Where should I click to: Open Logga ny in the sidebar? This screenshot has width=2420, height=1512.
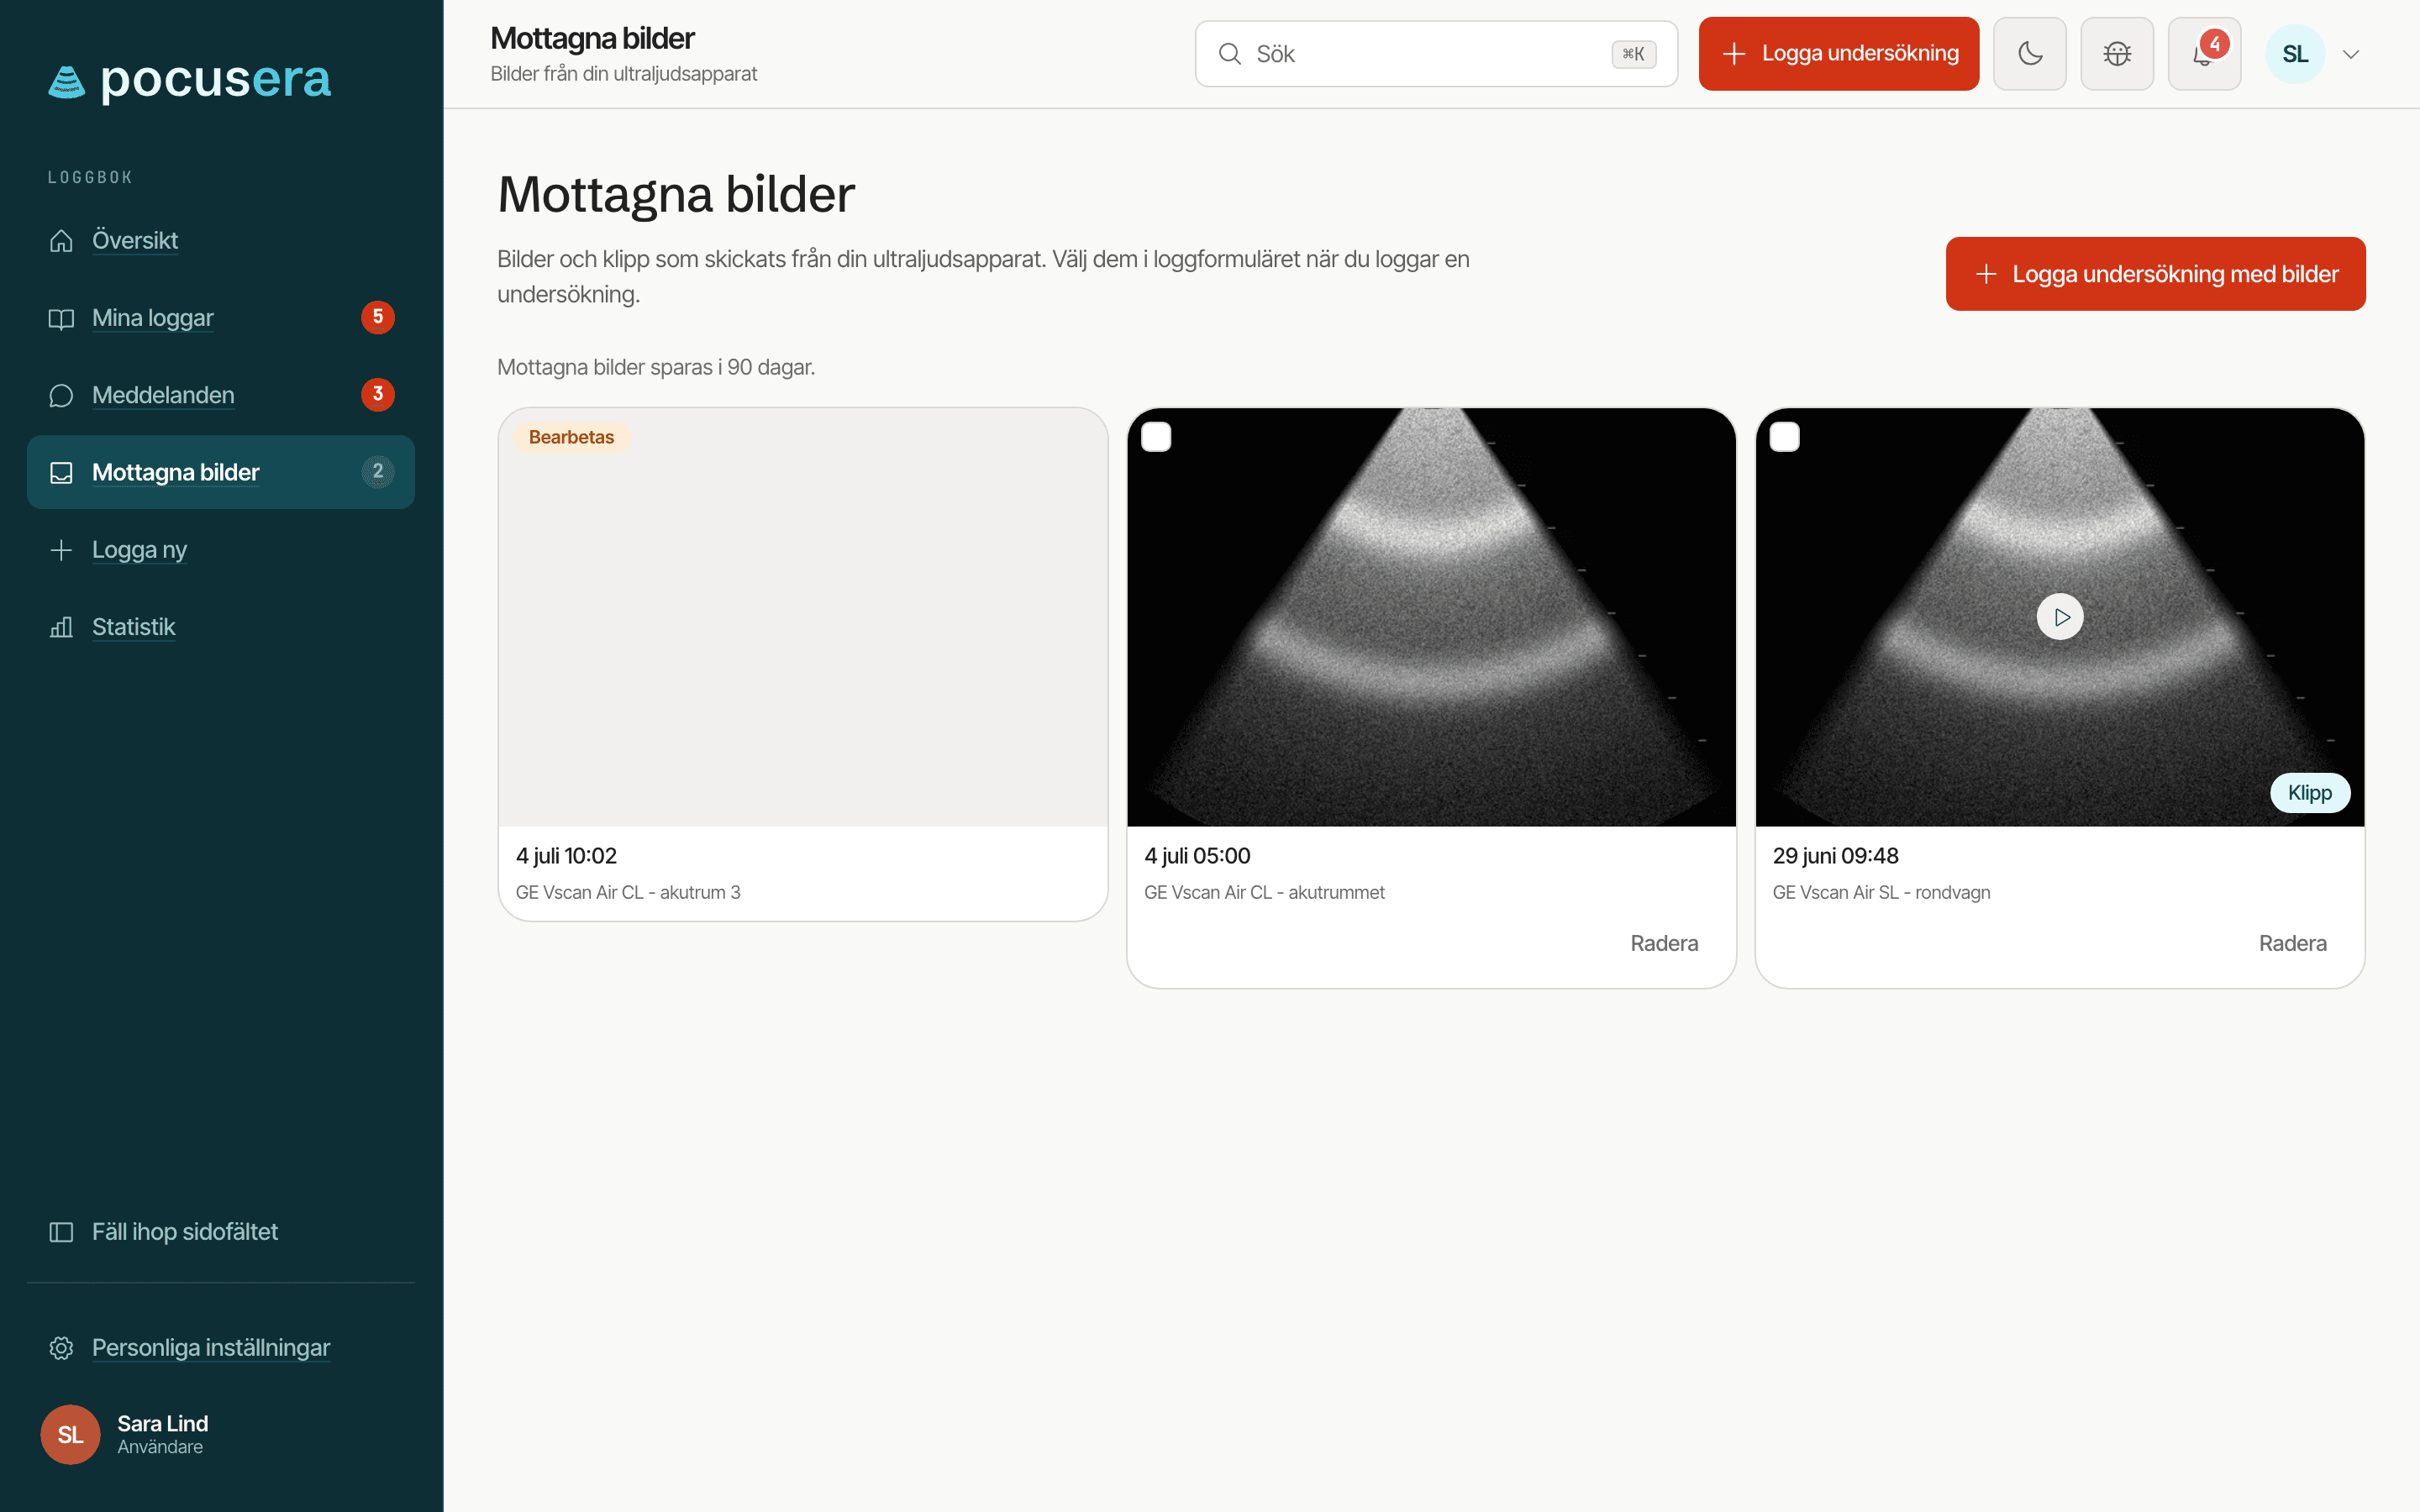tap(220, 549)
